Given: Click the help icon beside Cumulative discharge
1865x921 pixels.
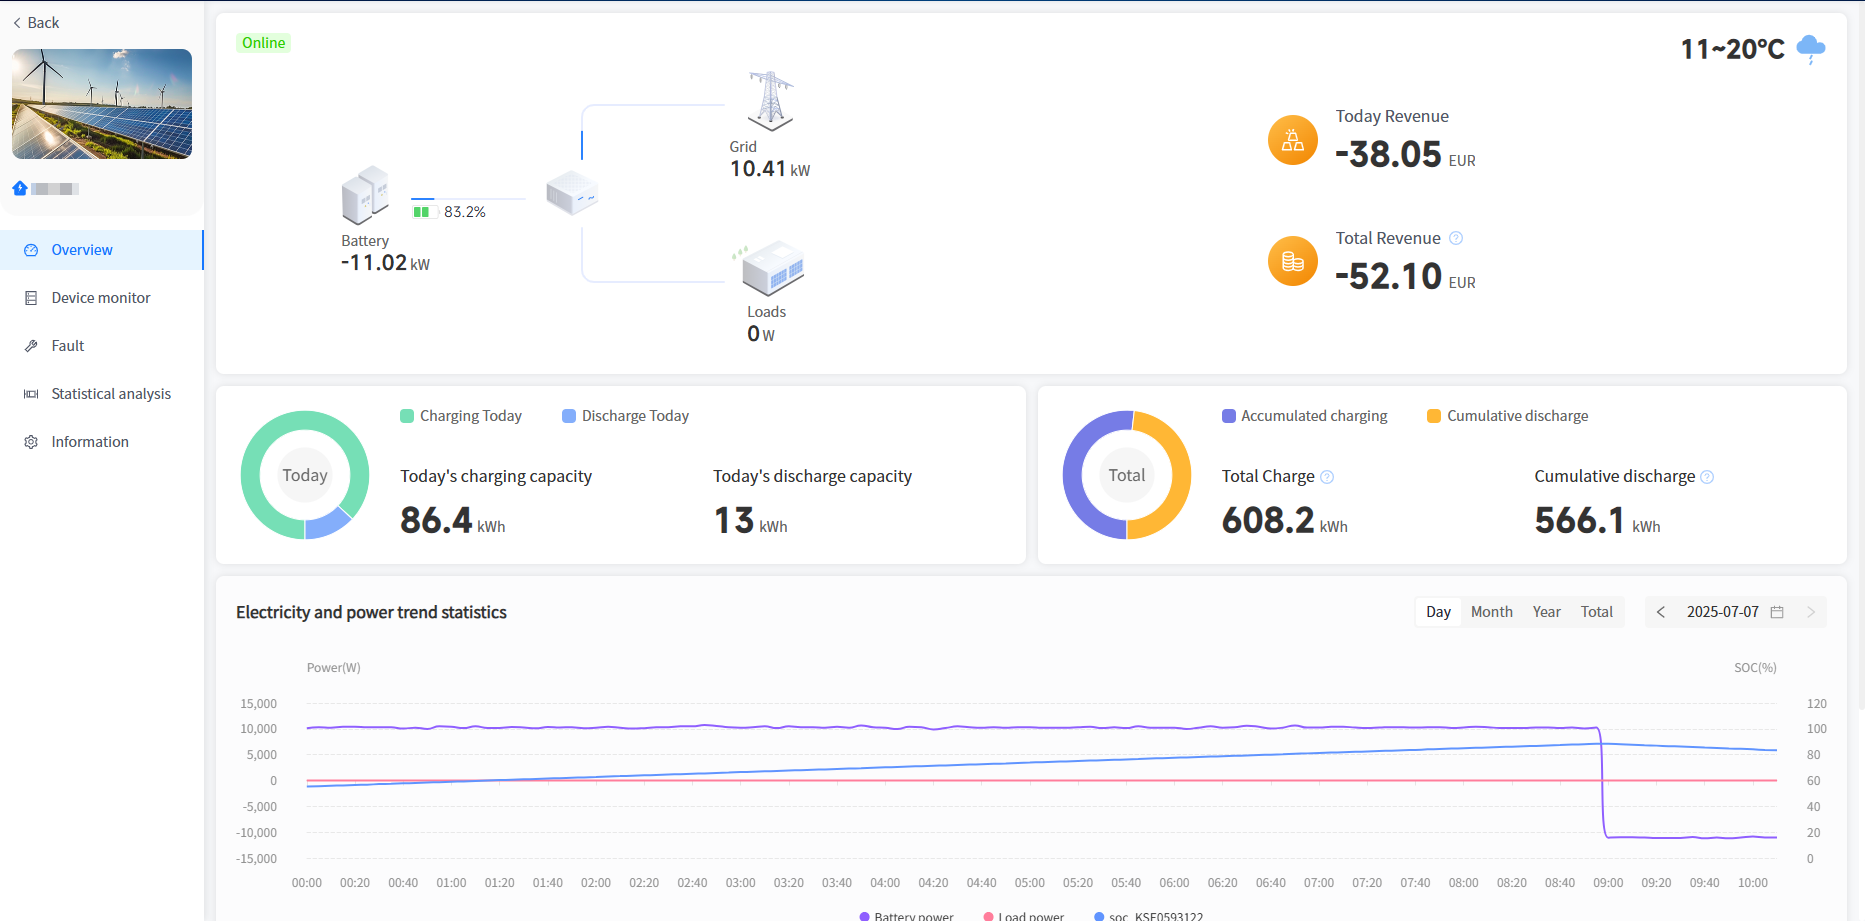Looking at the screenshot, I should coord(1707,477).
